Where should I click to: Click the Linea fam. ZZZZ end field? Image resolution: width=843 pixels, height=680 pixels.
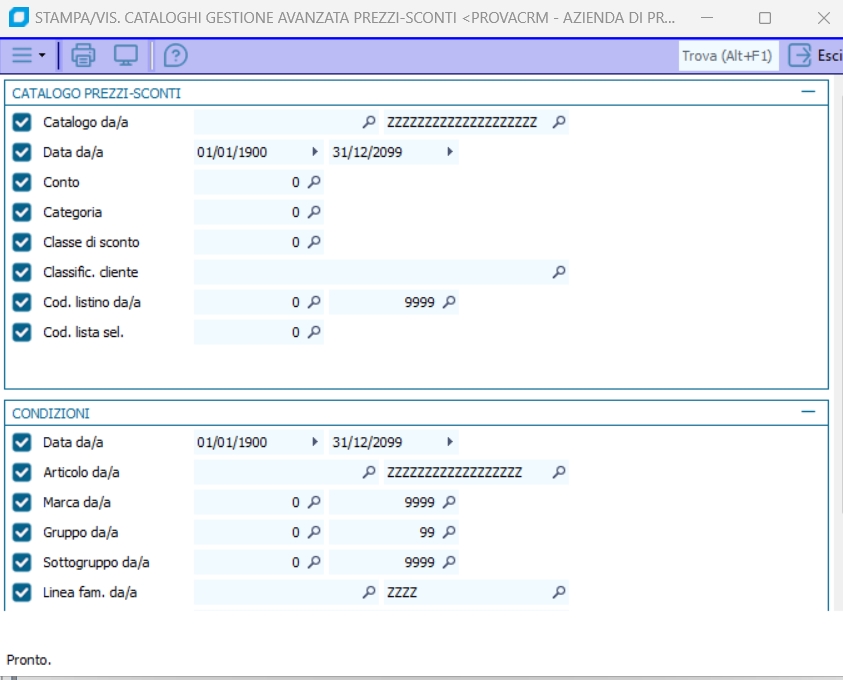coord(465,592)
